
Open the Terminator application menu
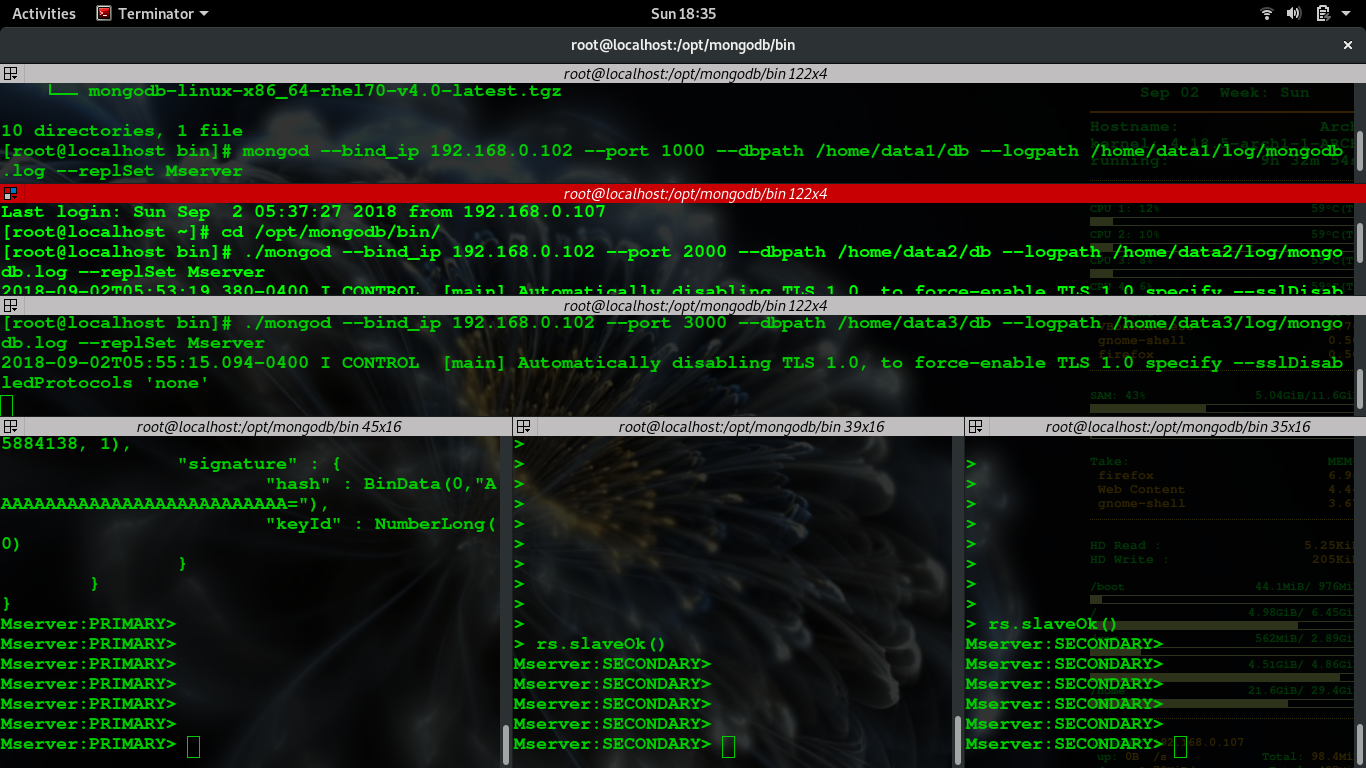tap(153, 14)
